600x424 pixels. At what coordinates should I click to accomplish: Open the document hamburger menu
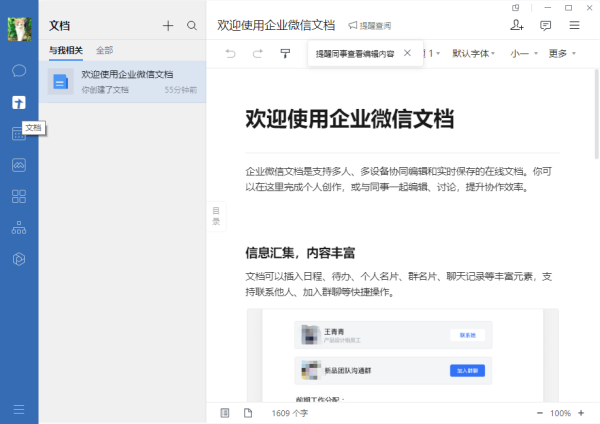click(574, 25)
